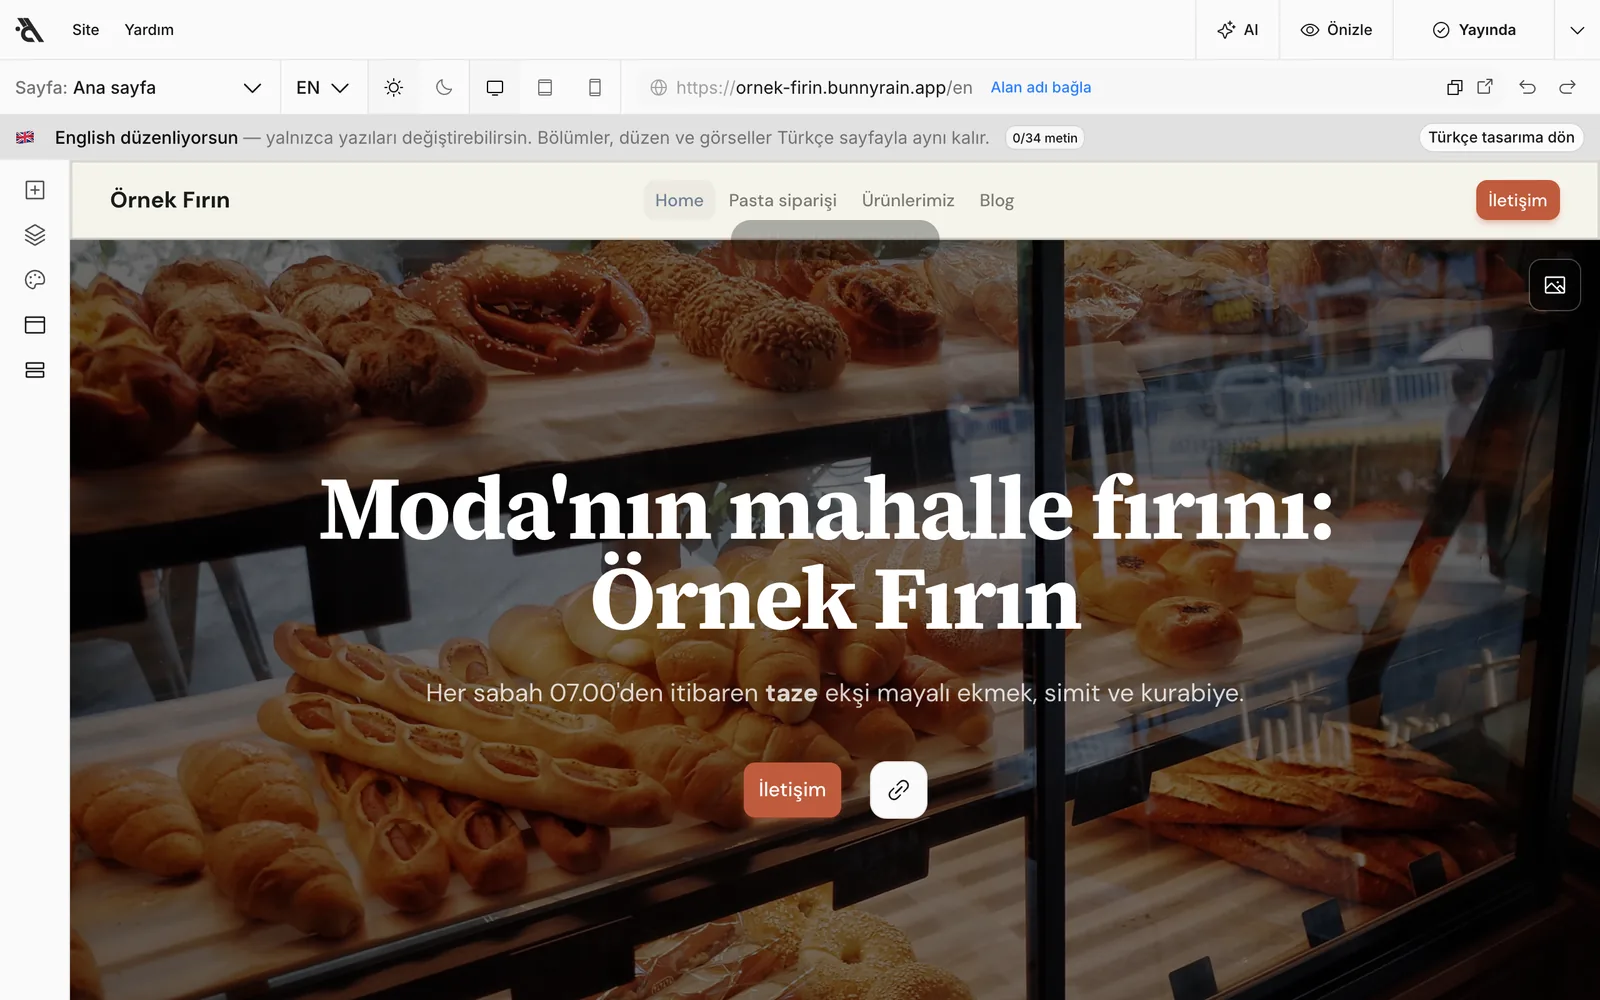The image size is (1600, 1000).
Task: Click Türkçe tasarıma dön button
Action: (x=1501, y=138)
